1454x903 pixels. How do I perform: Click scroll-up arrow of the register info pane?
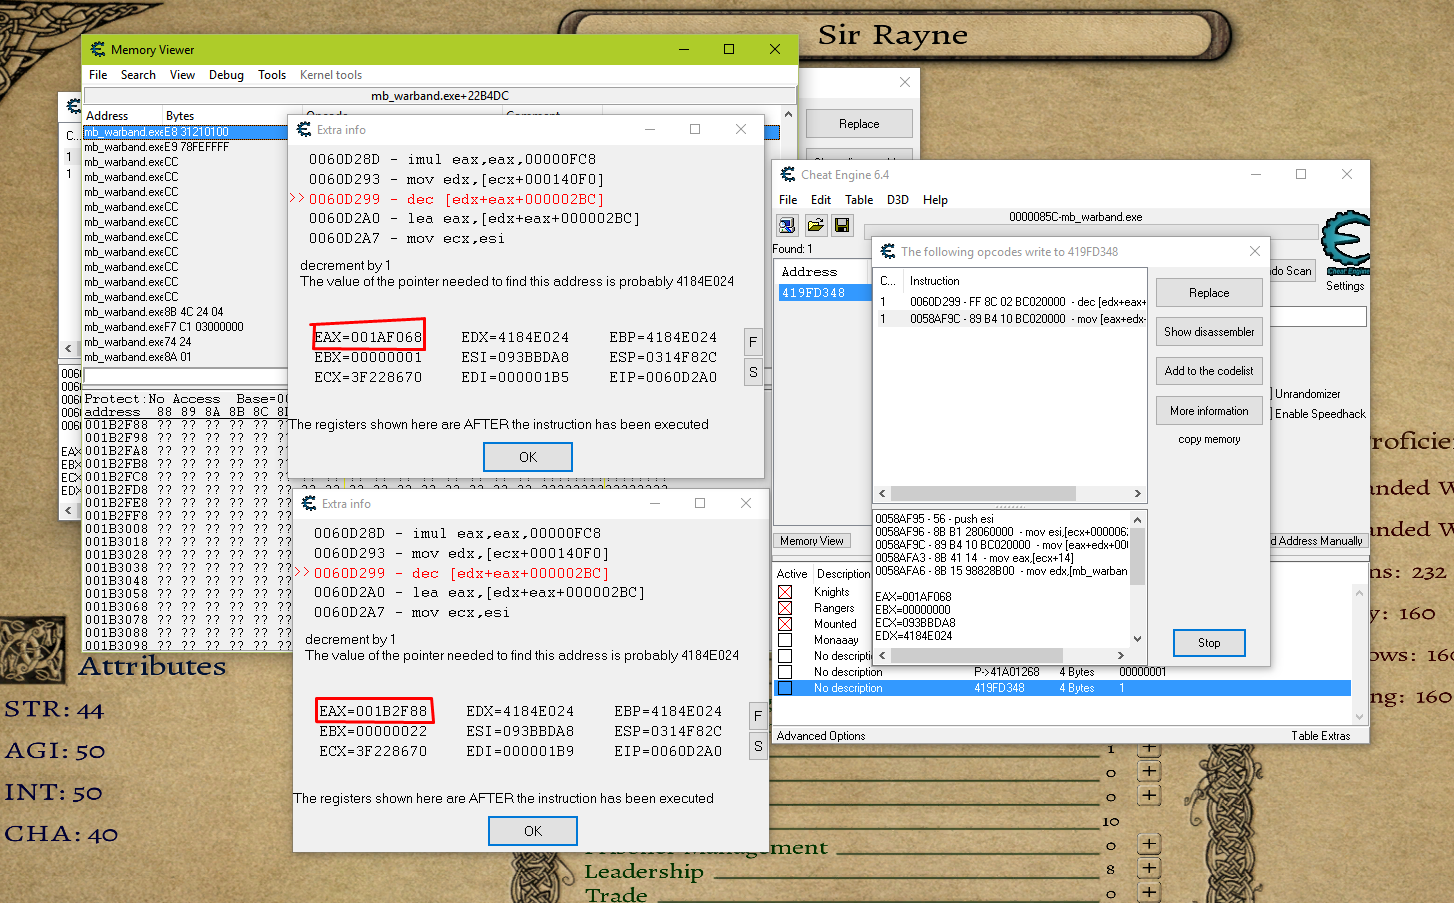(1137, 519)
